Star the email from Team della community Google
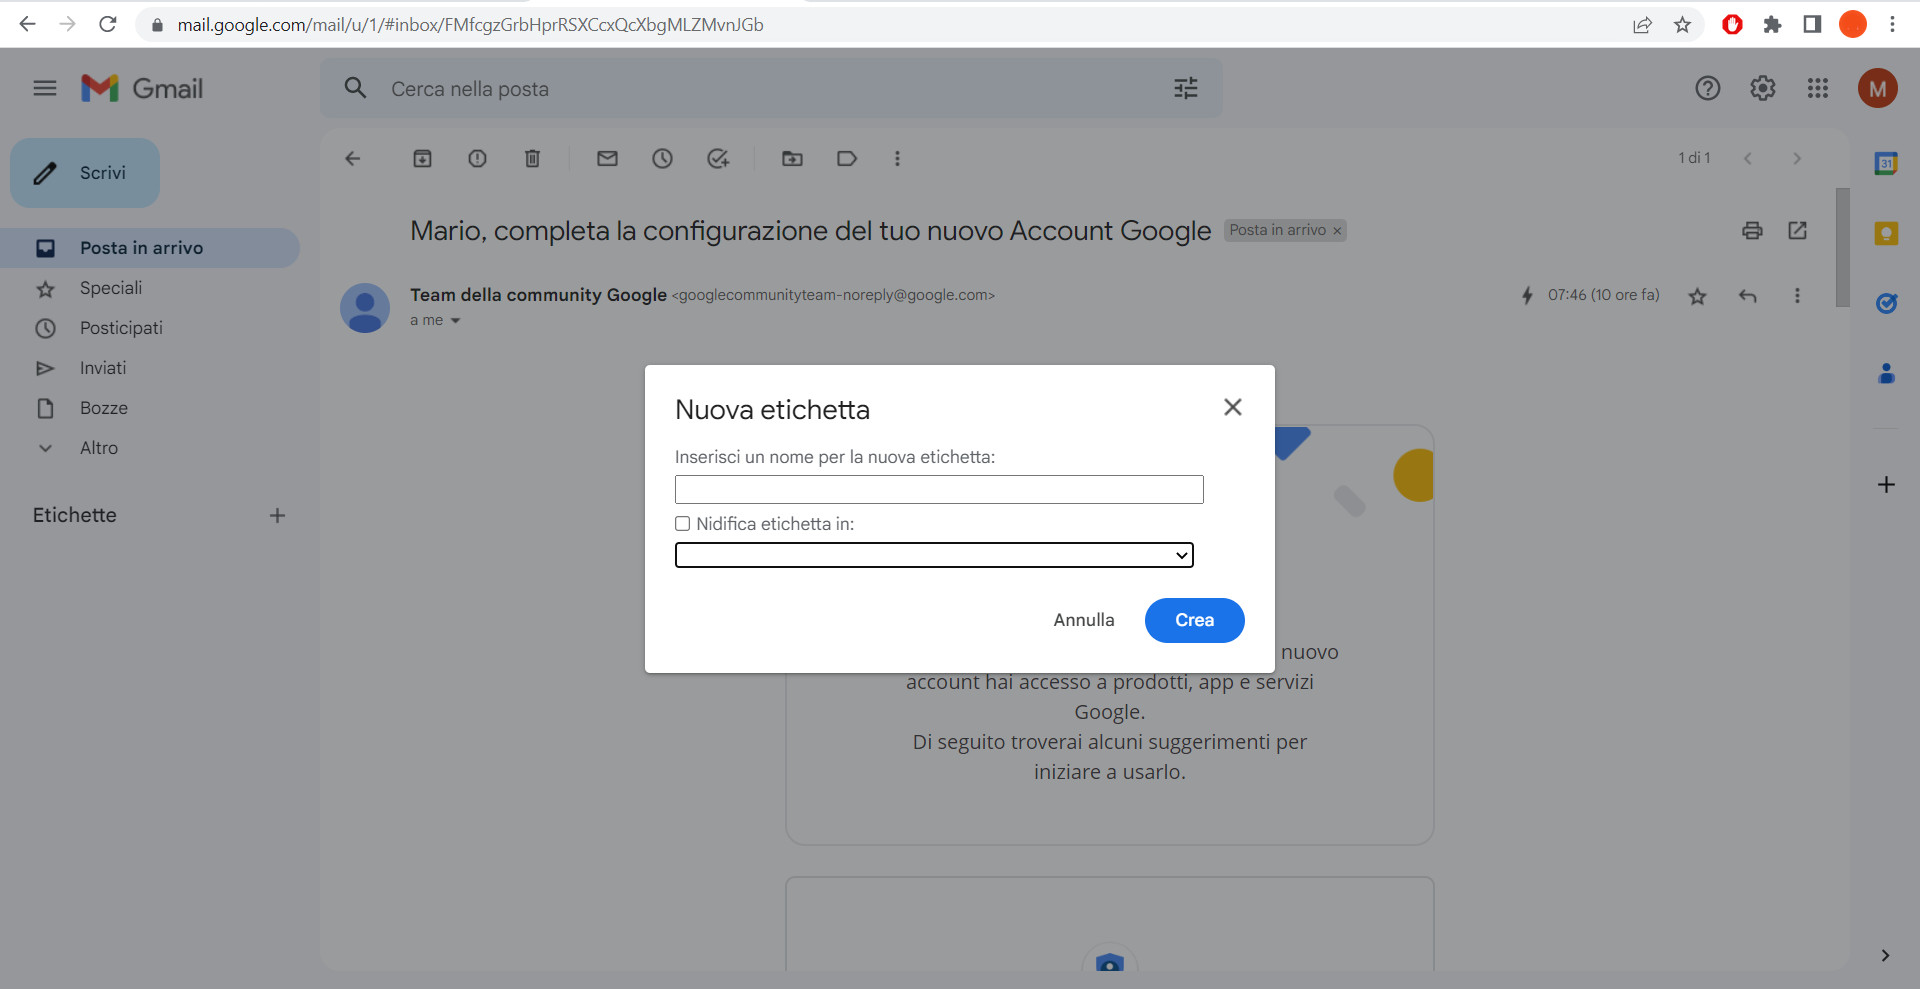1920x989 pixels. [1697, 296]
